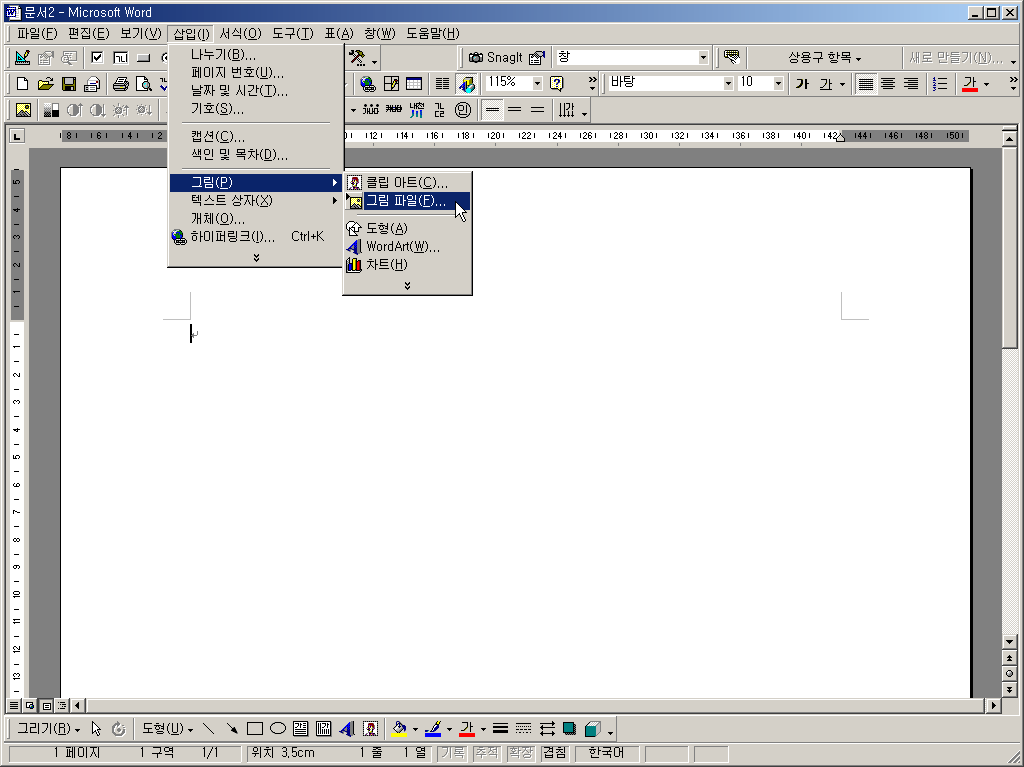Click the Open folder icon
This screenshot has height=767, width=1024.
[x=45, y=84]
